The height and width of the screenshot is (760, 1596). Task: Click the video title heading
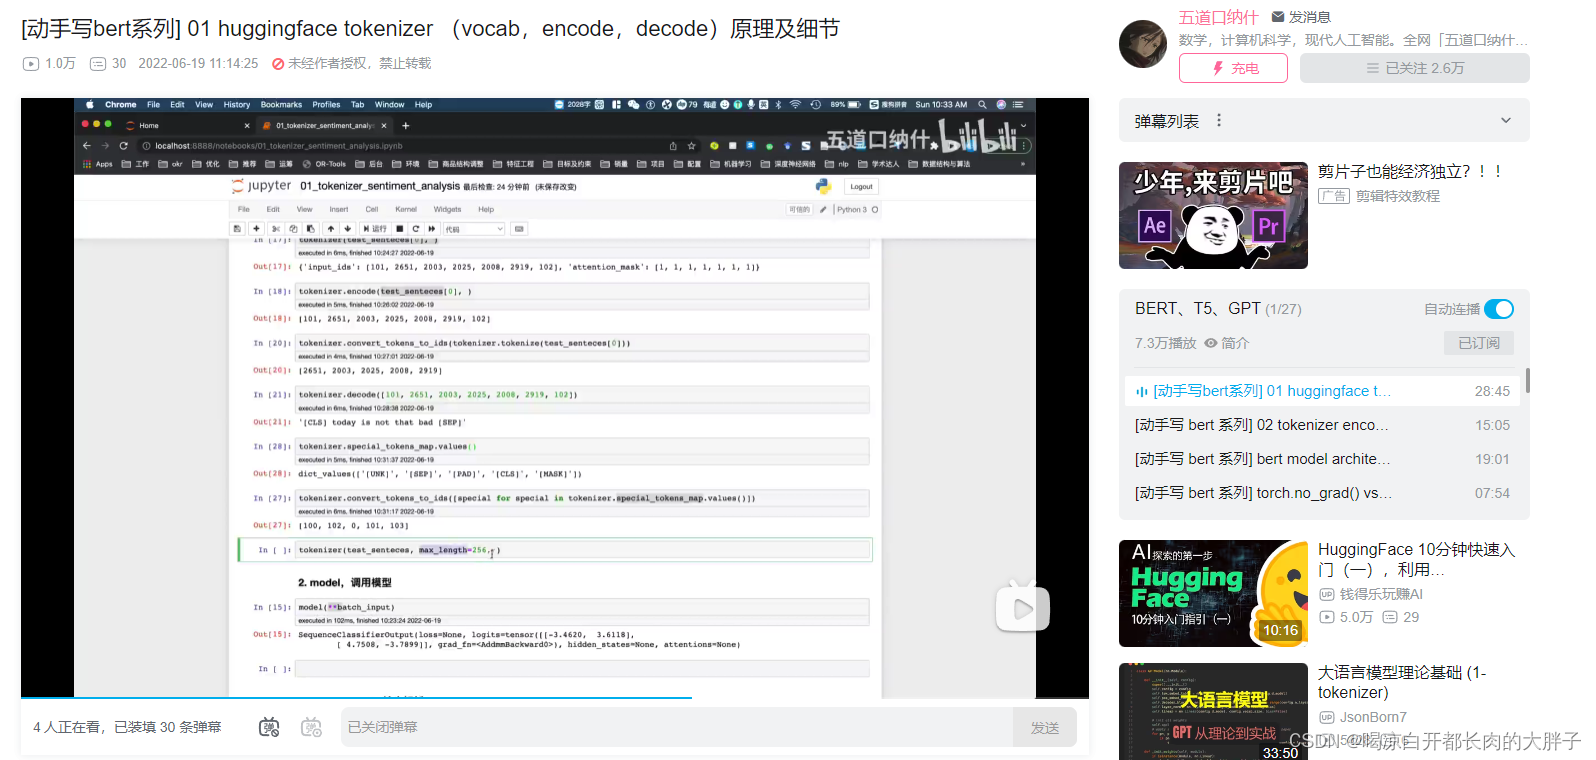(x=431, y=29)
